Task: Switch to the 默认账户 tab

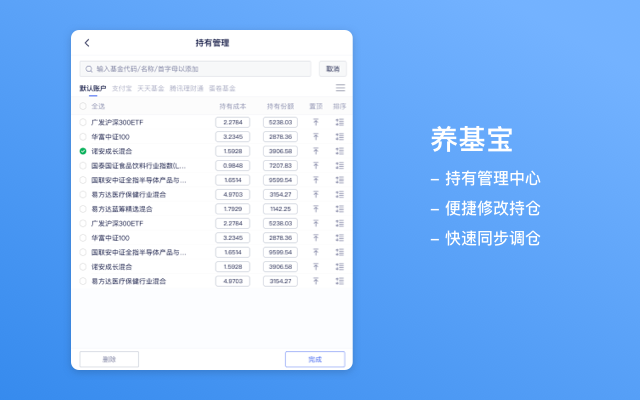Action: tap(93, 88)
